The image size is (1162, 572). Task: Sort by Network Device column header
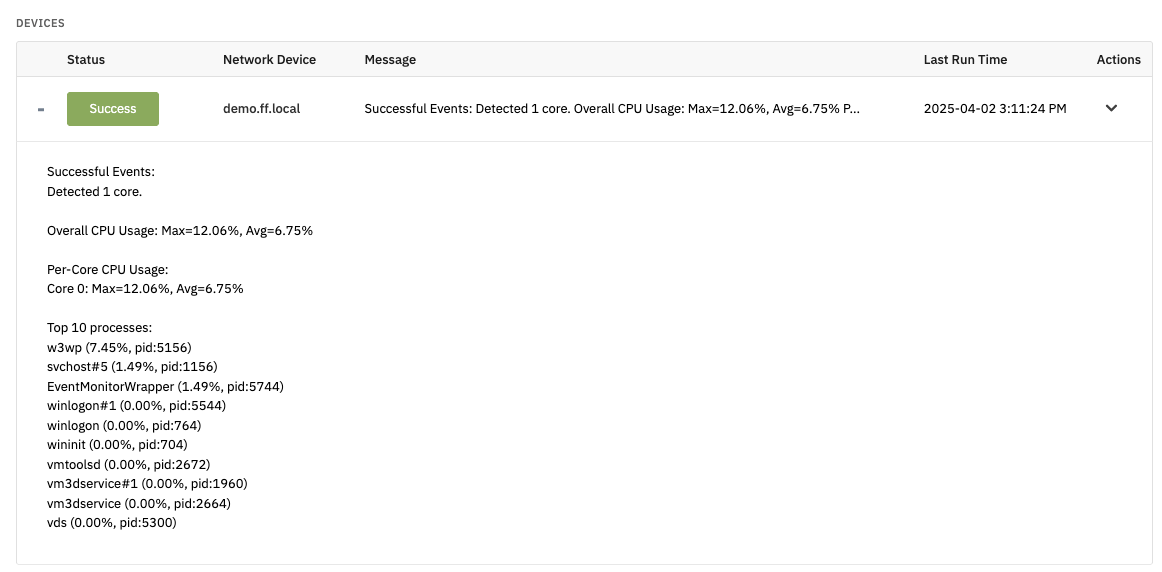tap(270, 59)
